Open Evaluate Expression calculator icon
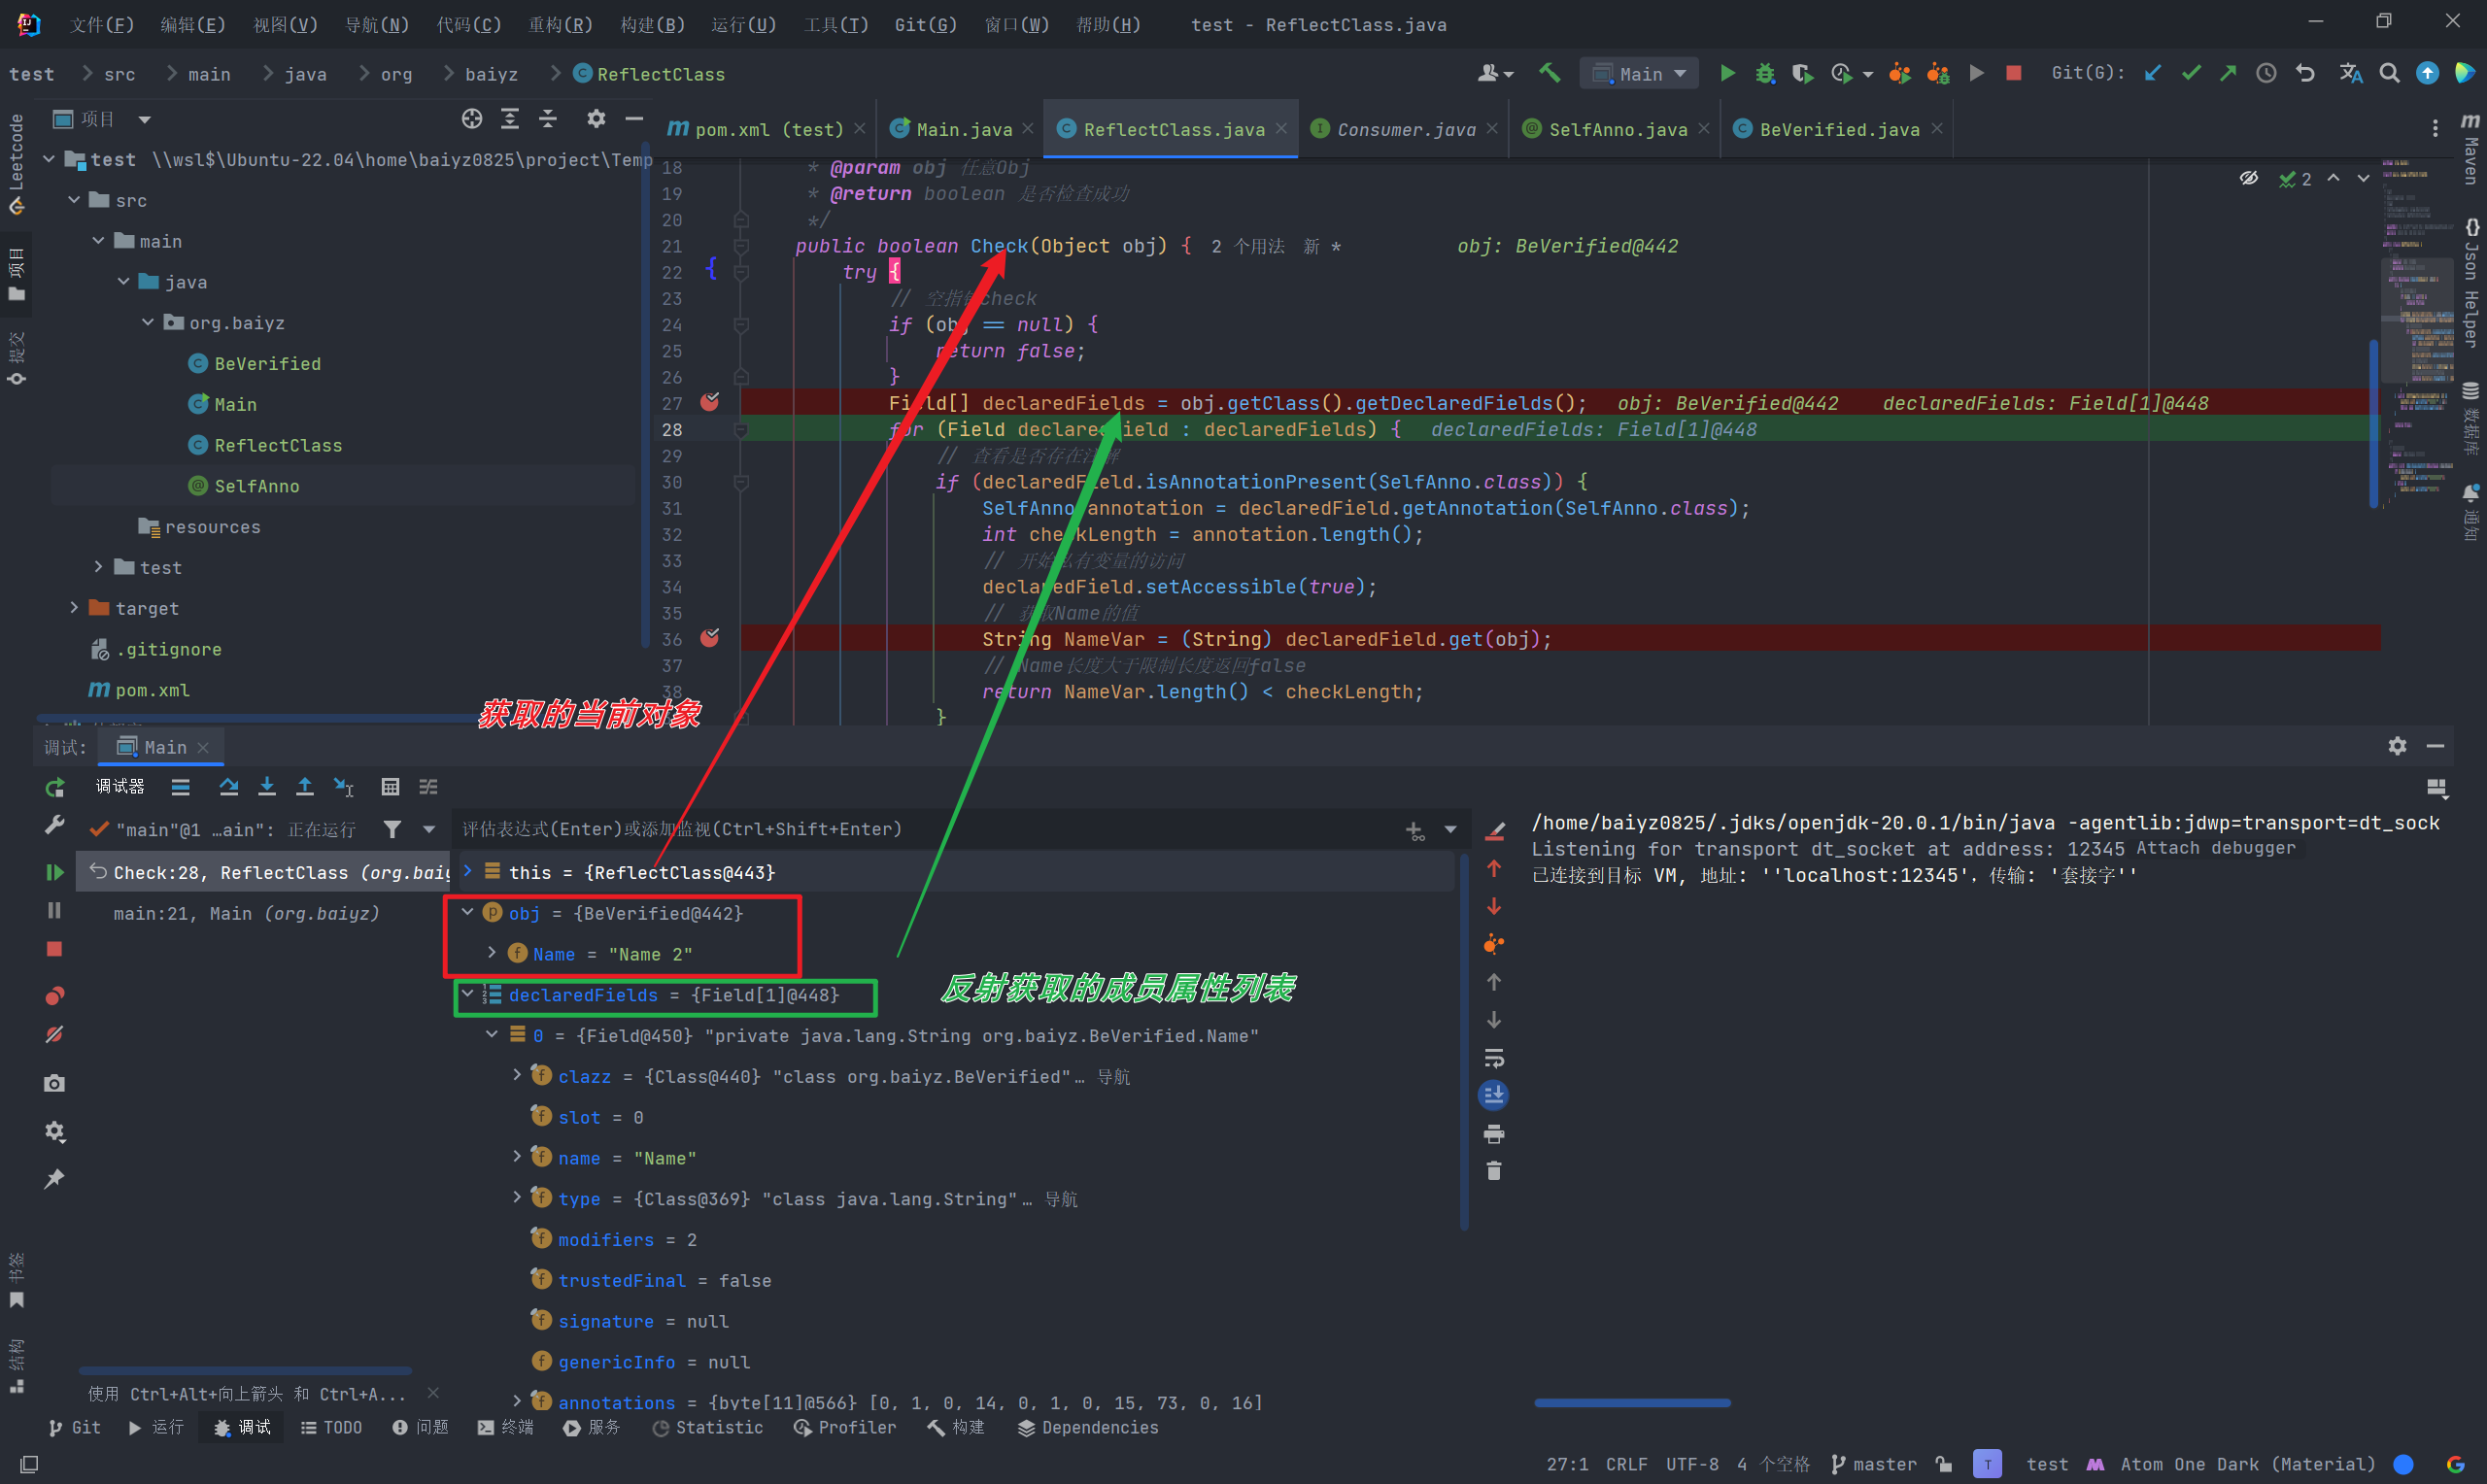The height and width of the screenshot is (1484, 2487). [390, 787]
